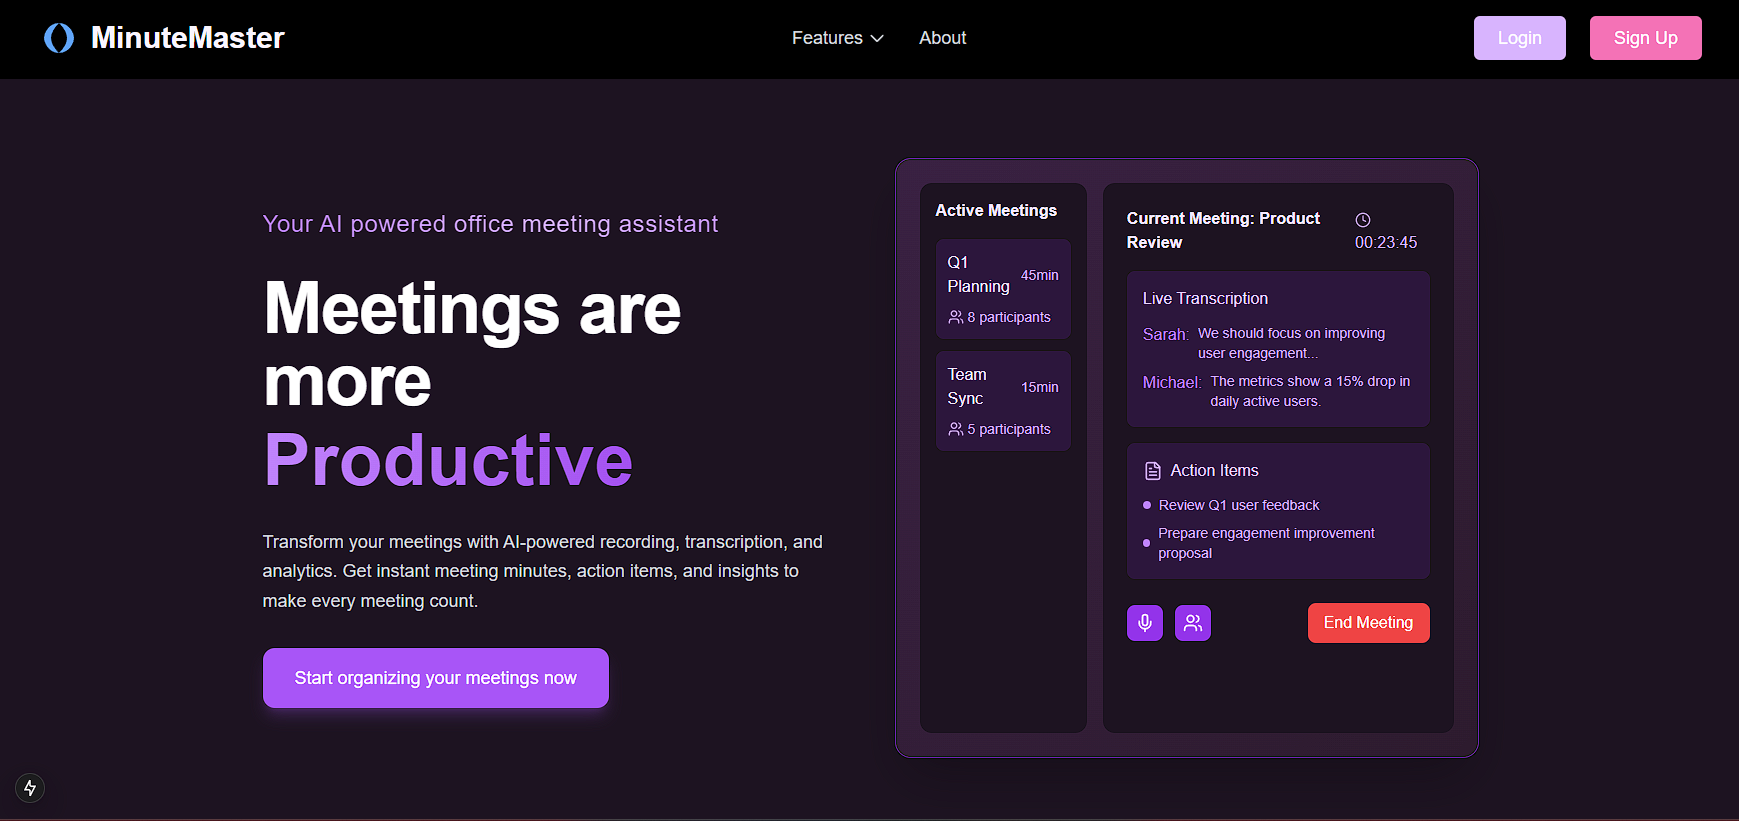Click the MinuteMaster brand name
This screenshot has height=821, width=1739.
click(188, 38)
